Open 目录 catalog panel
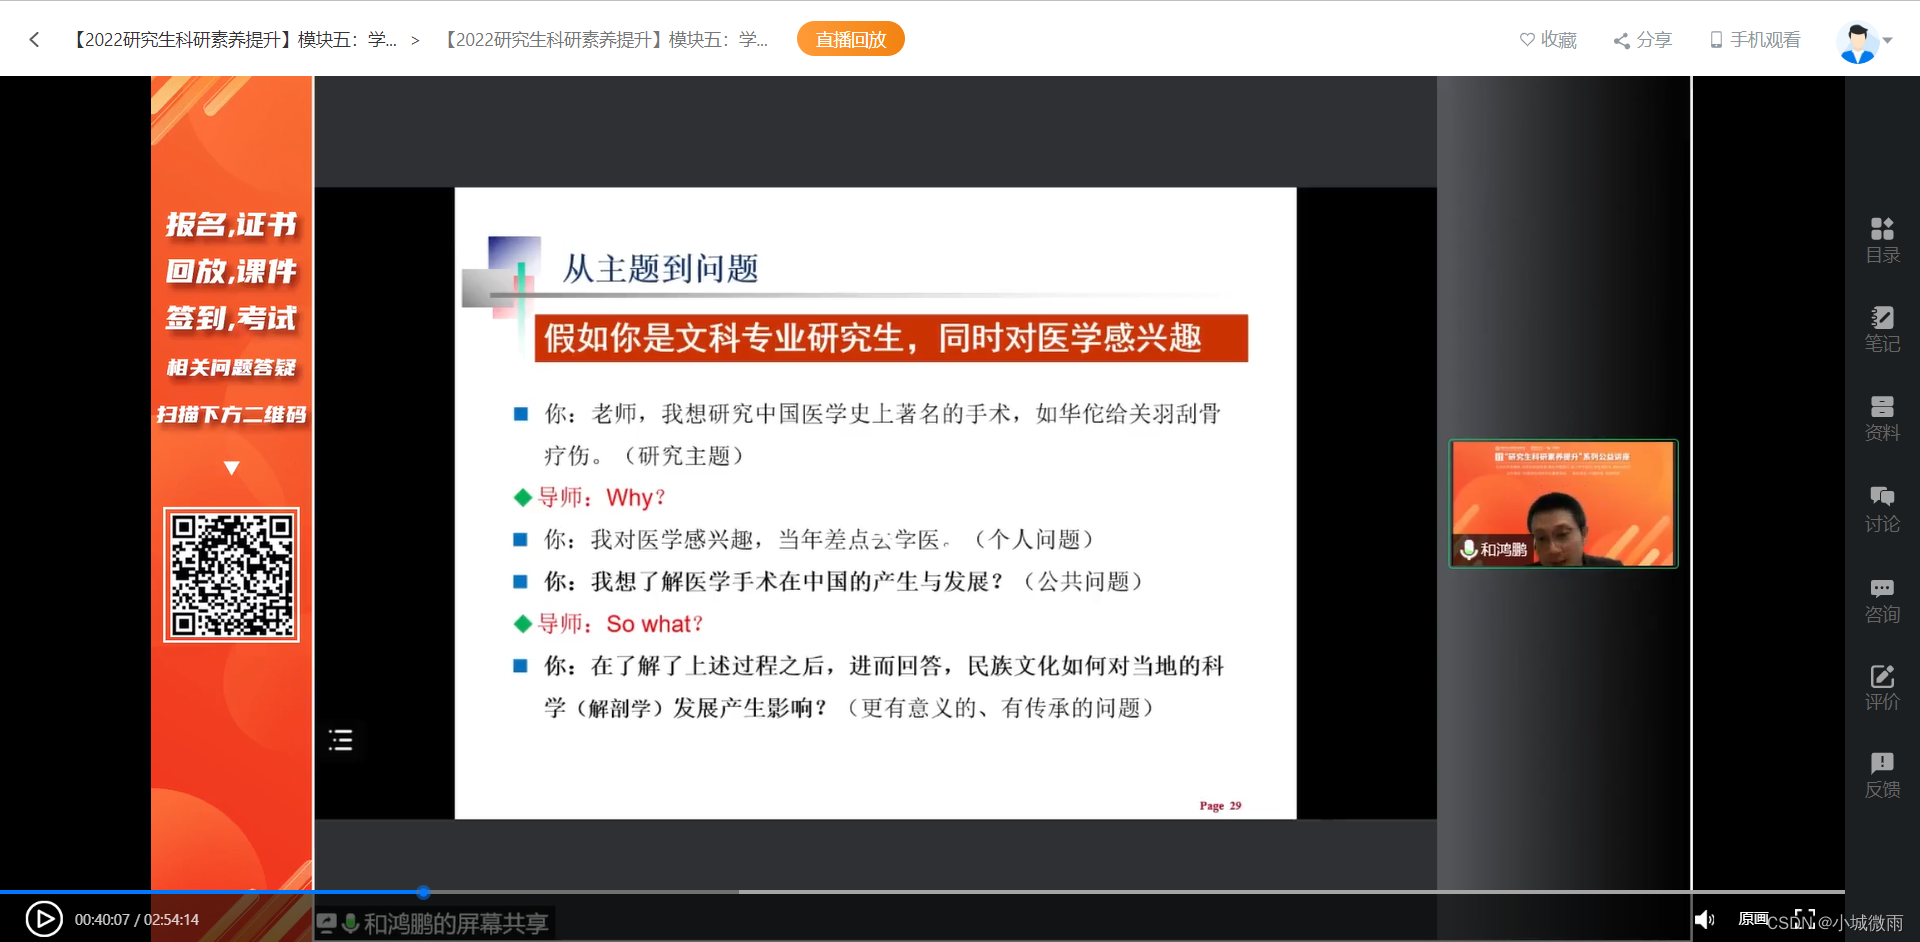The image size is (1920, 942). pos(1882,240)
